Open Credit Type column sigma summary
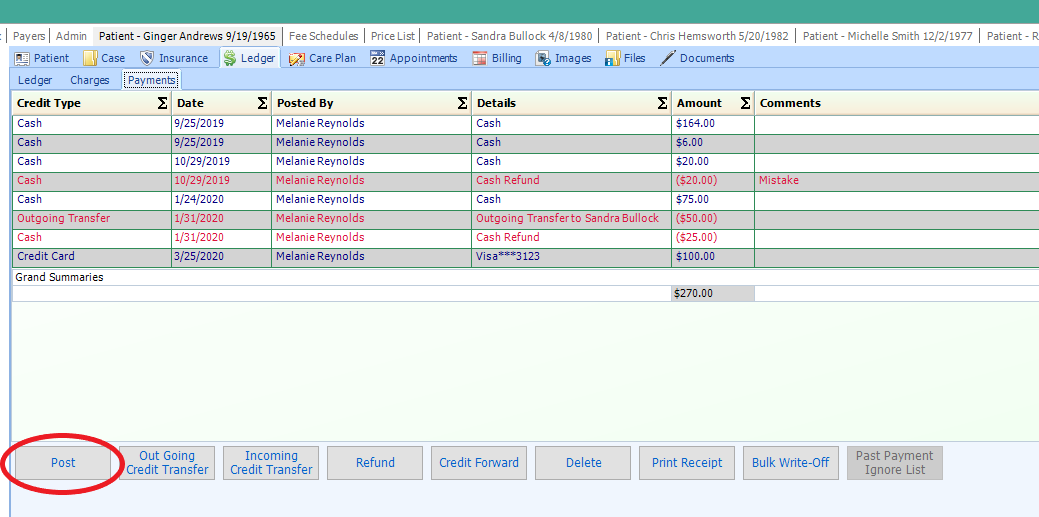Screen dimensions: 1039x517 coord(162,103)
